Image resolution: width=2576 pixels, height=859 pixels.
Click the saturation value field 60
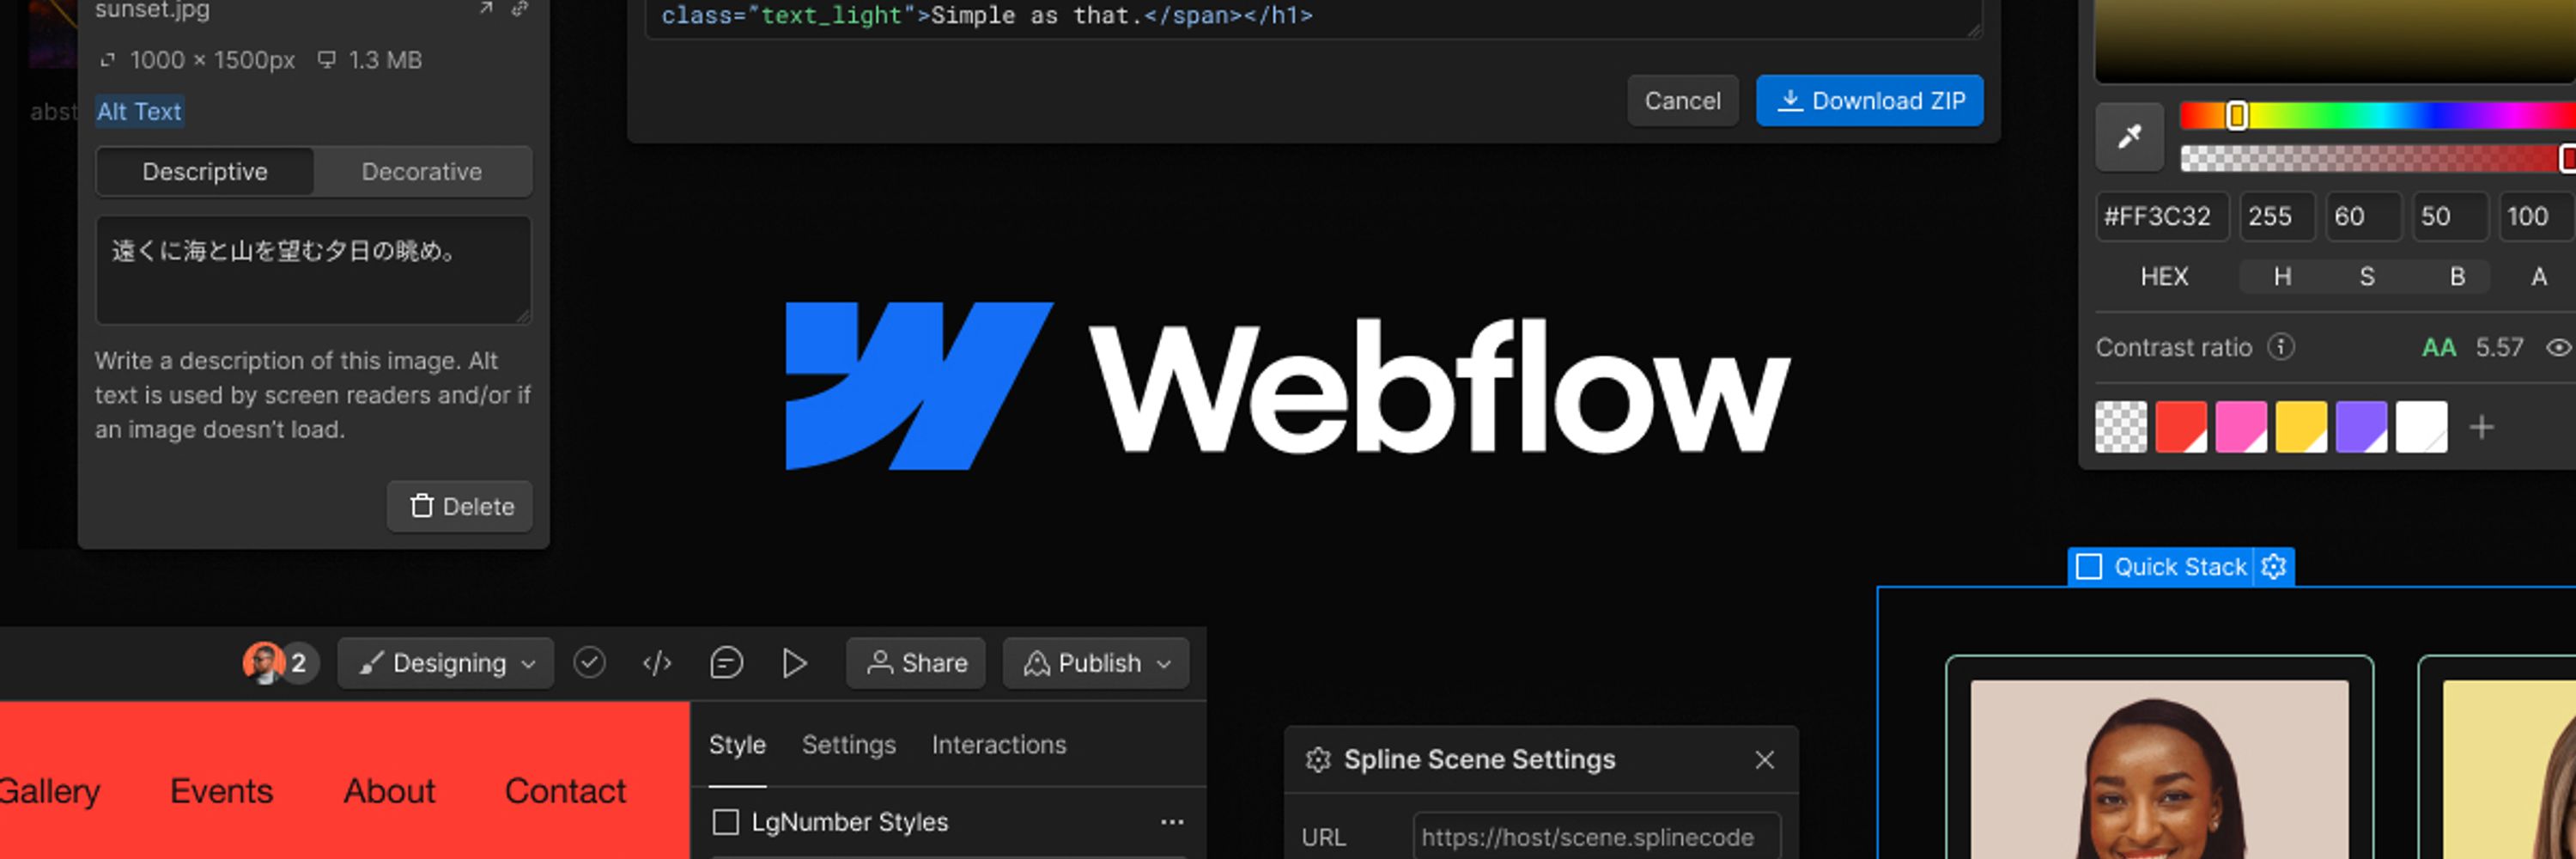point(2364,217)
